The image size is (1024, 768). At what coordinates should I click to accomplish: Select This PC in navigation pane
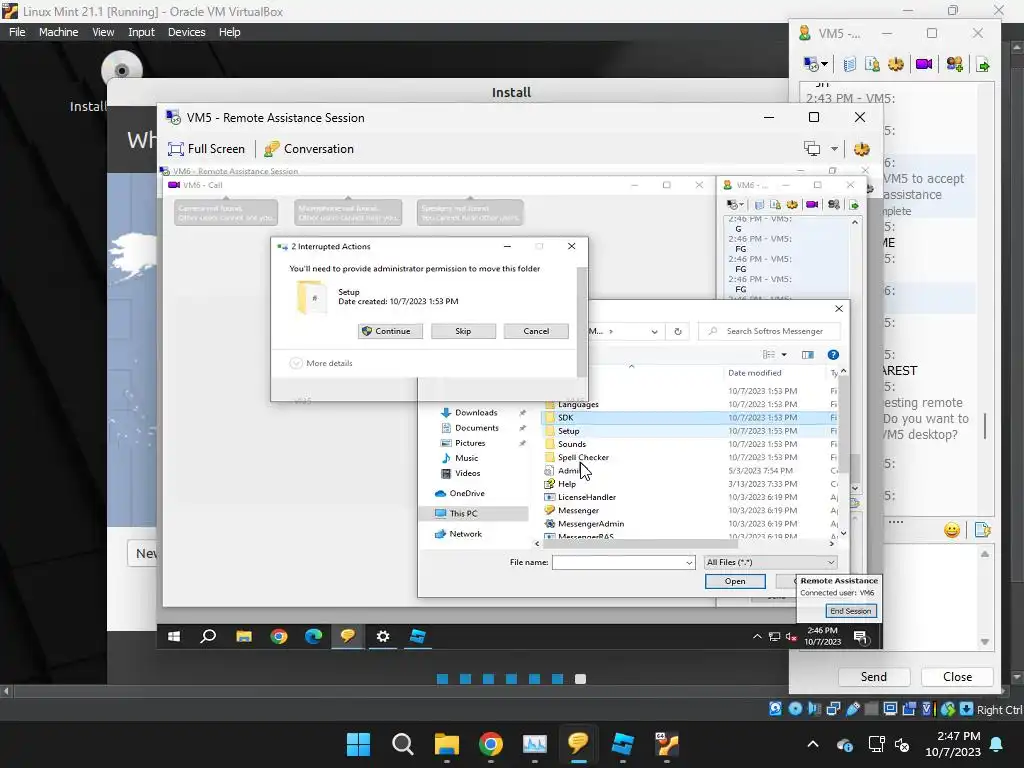coord(463,513)
